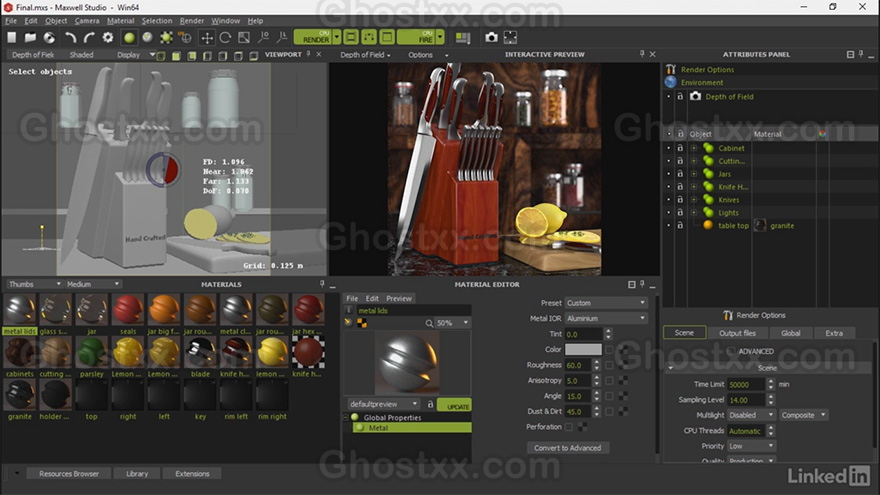Switch to Global render options tab

point(790,333)
